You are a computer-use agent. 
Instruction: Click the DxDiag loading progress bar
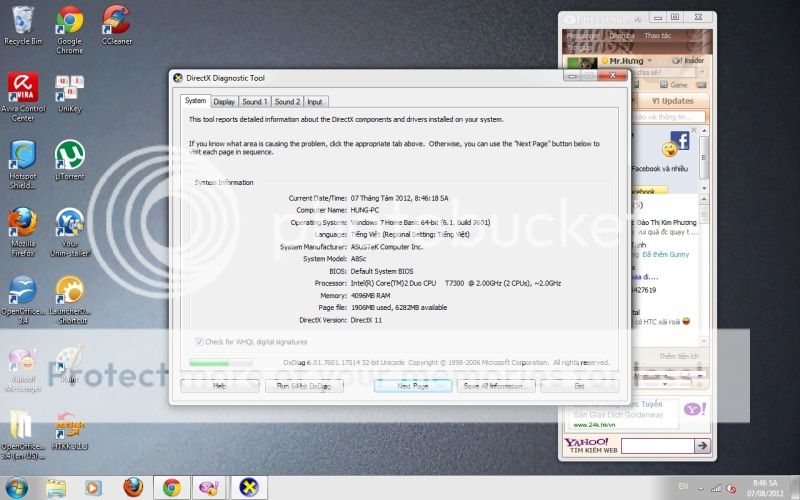point(221,363)
